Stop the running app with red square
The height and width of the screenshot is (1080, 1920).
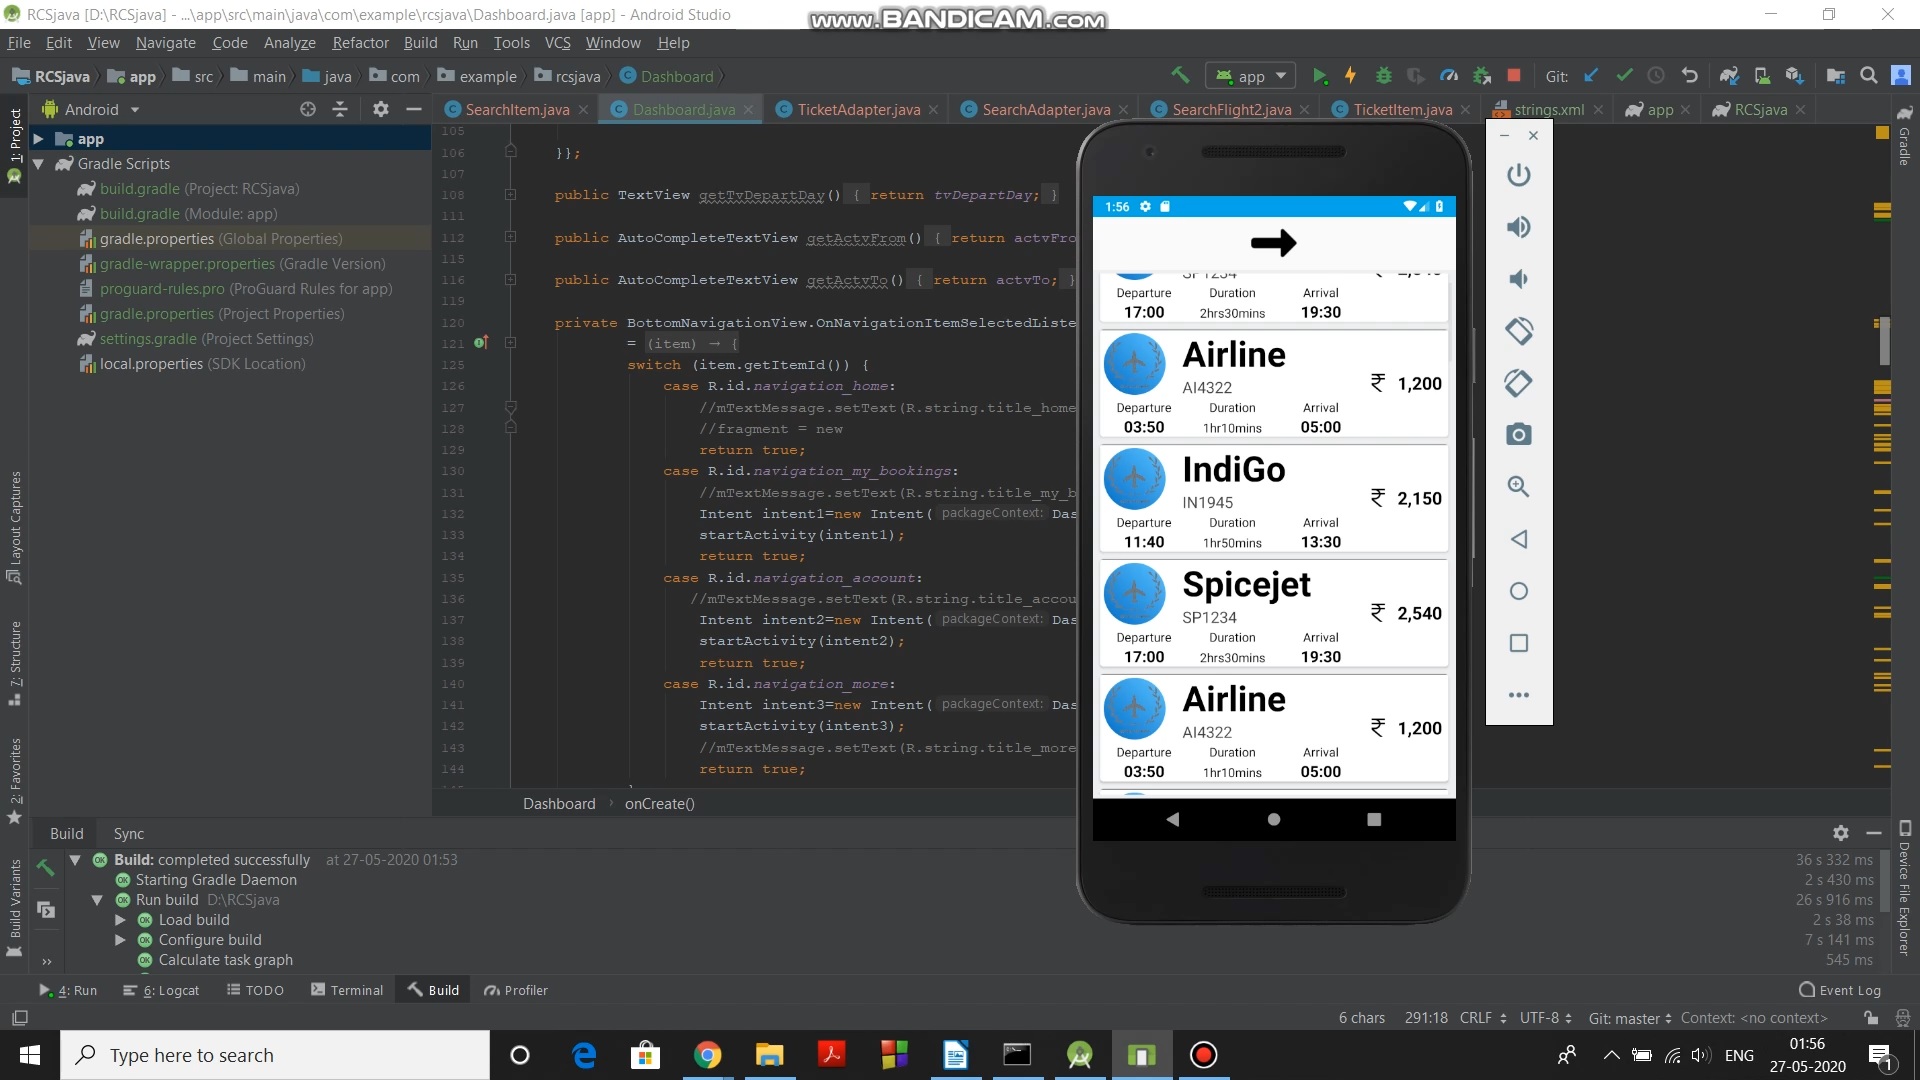(1514, 76)
